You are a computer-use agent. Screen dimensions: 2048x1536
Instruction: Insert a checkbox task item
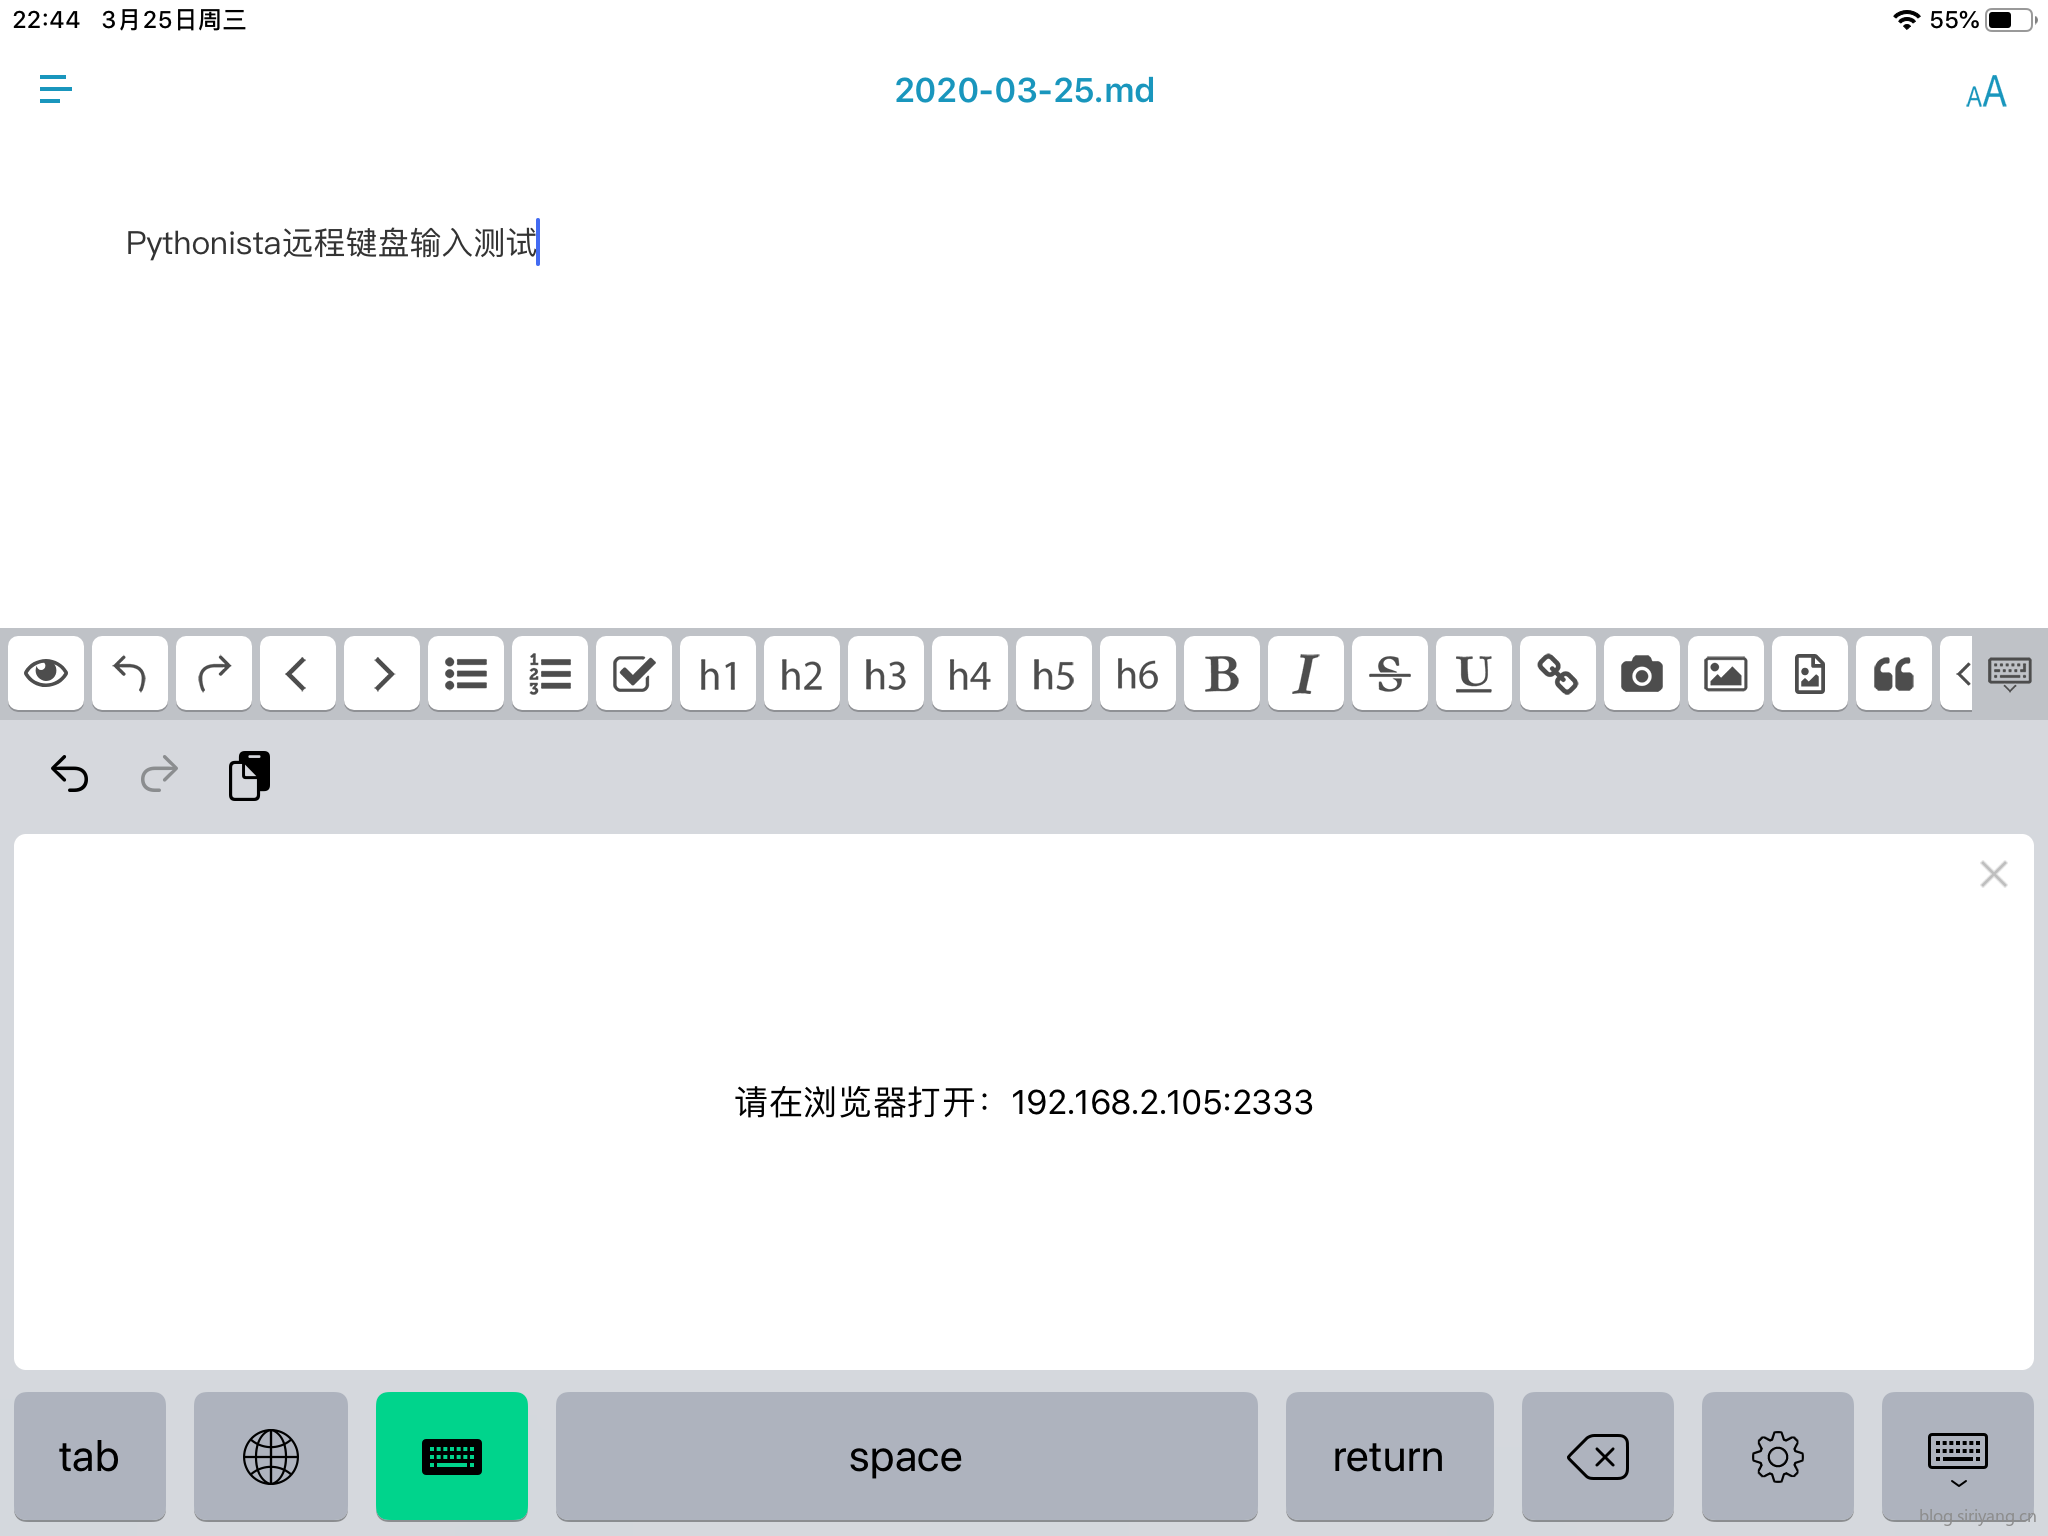[x=633, y=674]
